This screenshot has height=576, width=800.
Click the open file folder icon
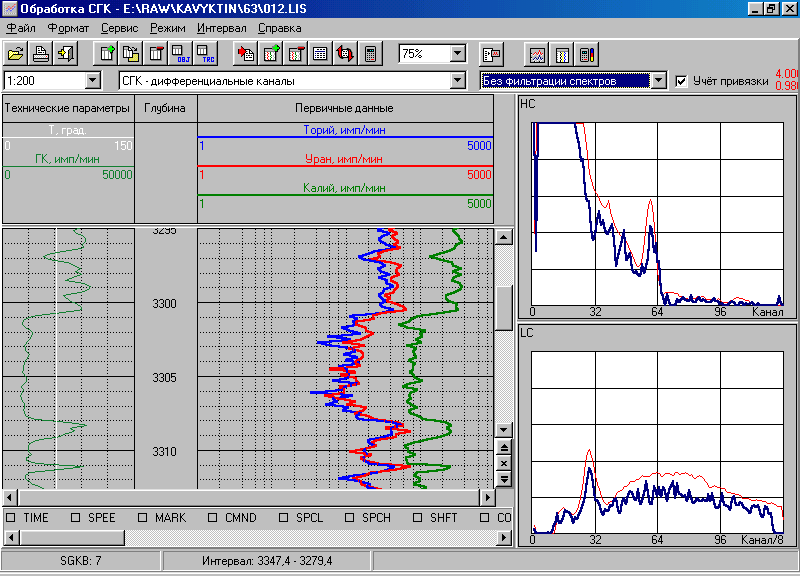(15, 53)
